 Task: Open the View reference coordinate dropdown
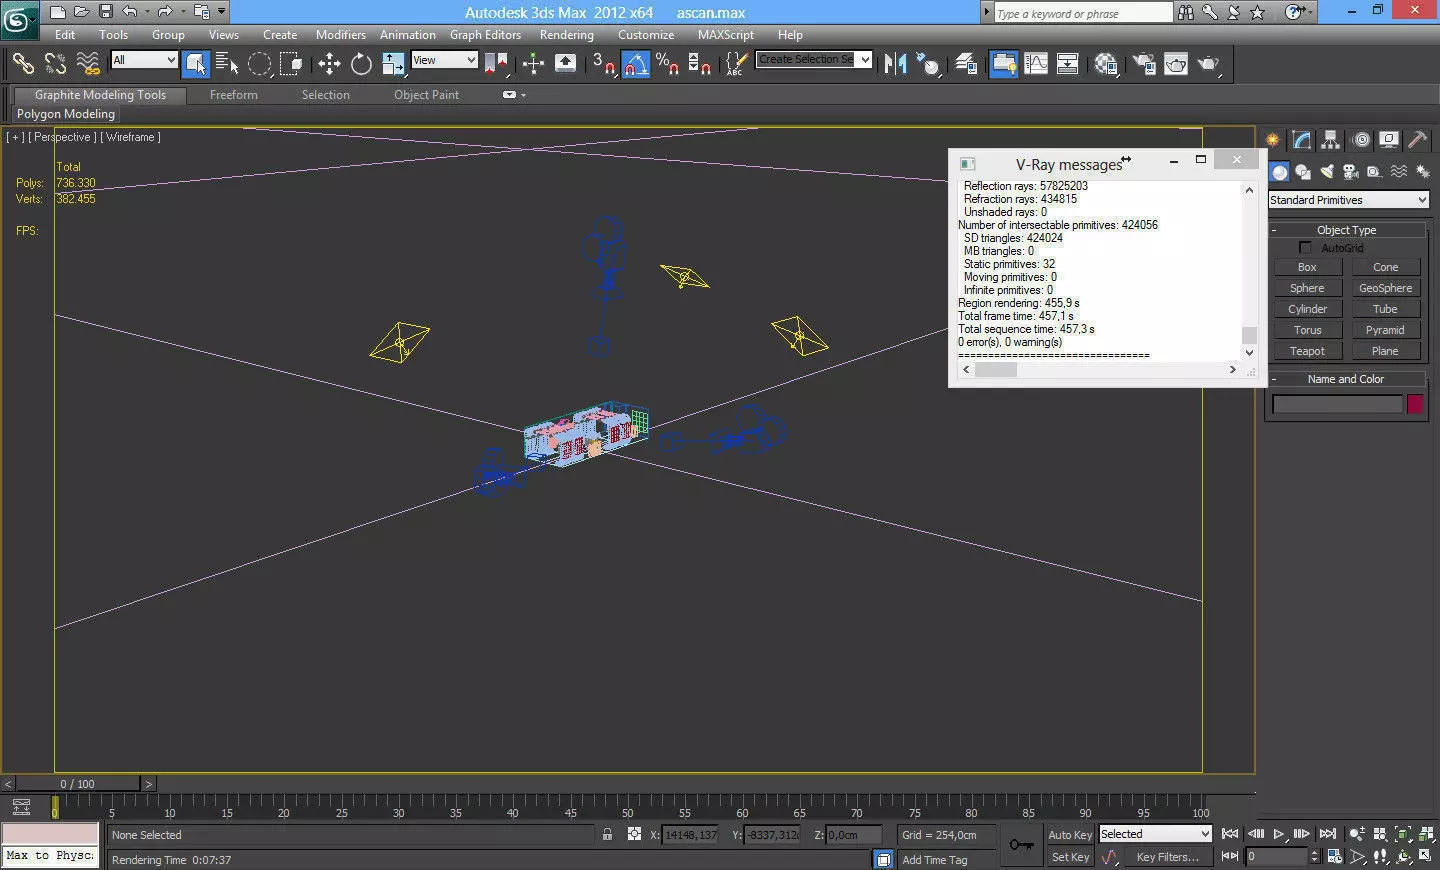pos(444,60)
